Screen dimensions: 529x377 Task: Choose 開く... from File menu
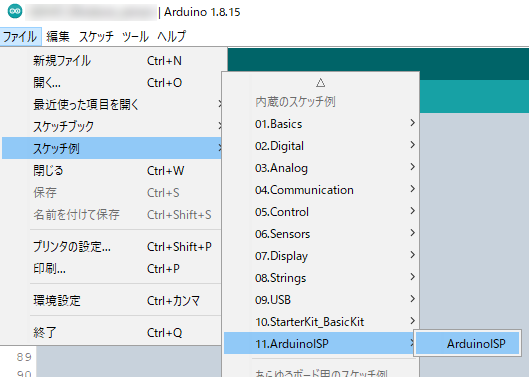point(112,83)
